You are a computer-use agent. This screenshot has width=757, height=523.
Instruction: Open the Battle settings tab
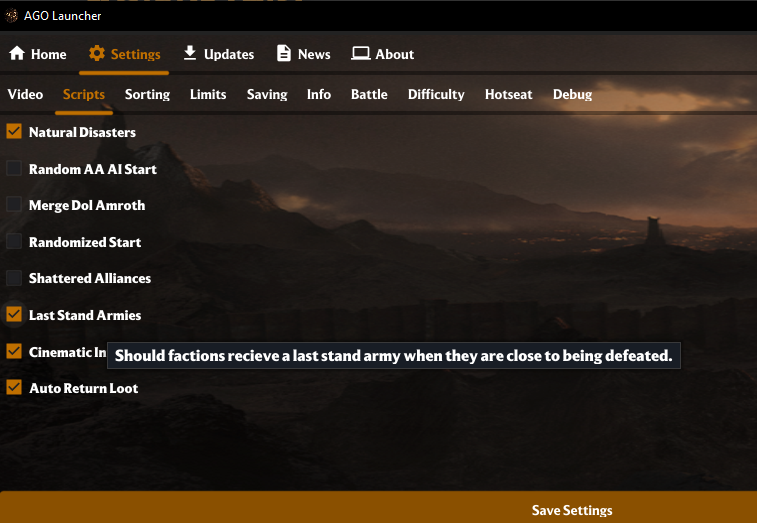[369, 94]
